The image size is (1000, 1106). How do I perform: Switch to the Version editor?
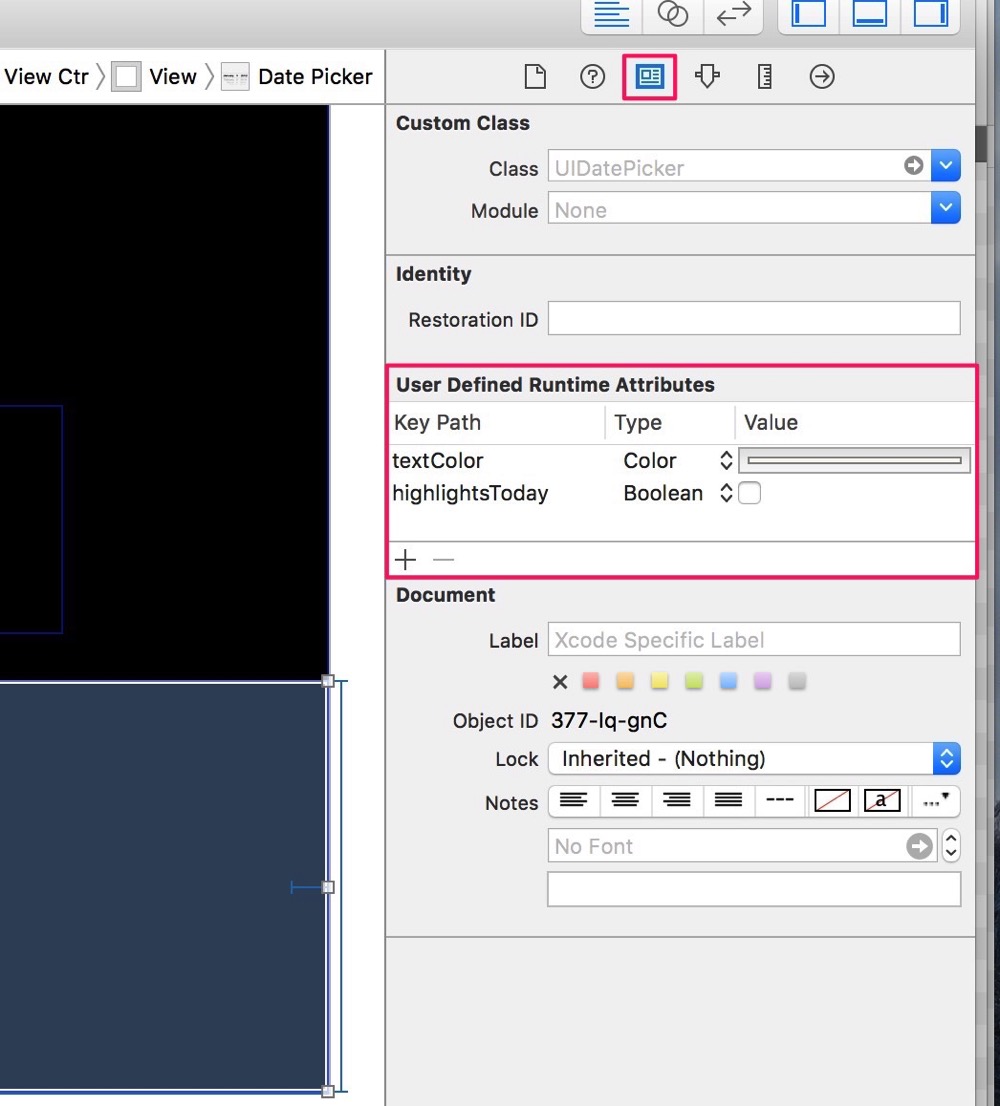[733, 14]
